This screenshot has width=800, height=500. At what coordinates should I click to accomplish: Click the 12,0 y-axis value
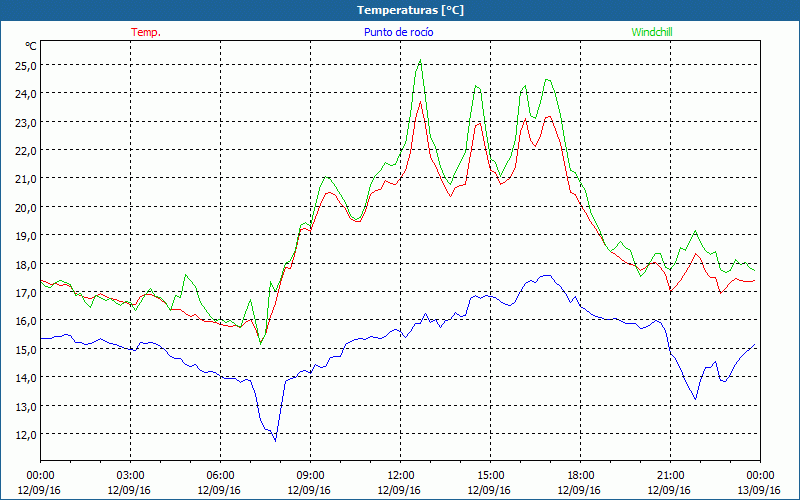pyautogui.click(x=26, y=435)
